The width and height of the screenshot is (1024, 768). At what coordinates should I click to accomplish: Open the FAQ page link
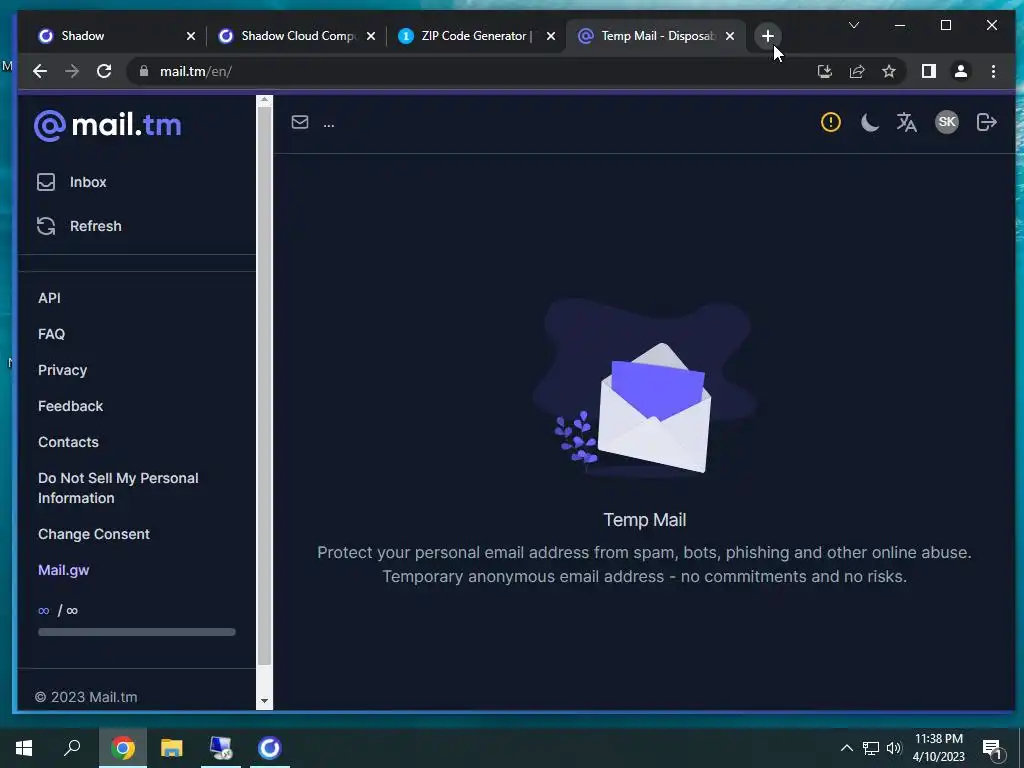52,334
